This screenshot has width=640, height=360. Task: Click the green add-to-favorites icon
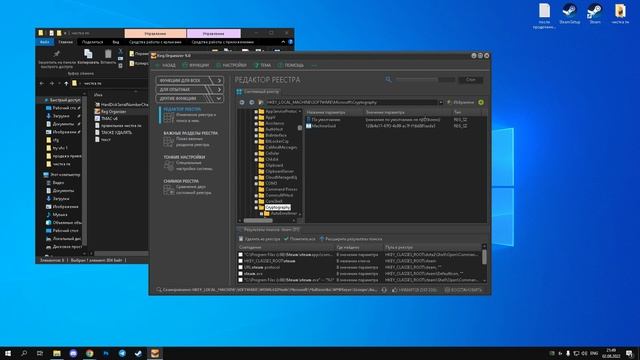481,102
